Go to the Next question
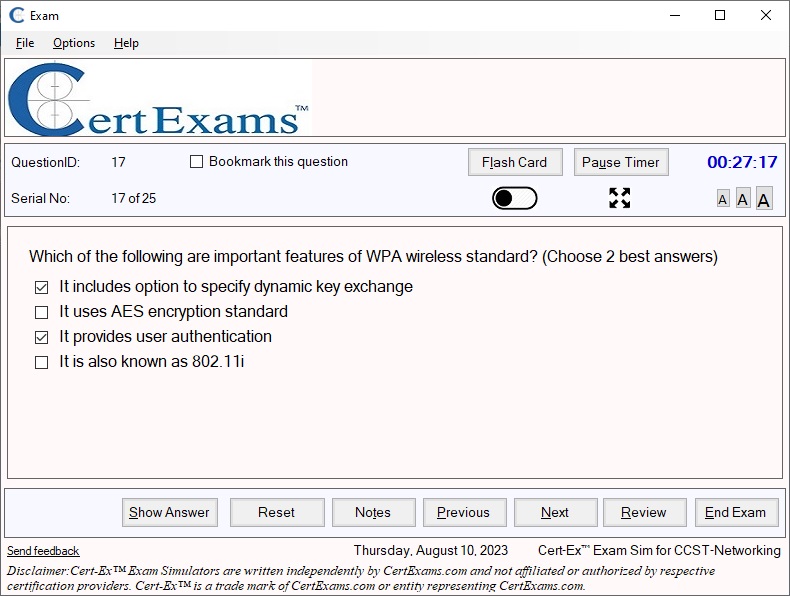Image resolution: width=790 pixels, height=596 pixels. pos(555,512)
